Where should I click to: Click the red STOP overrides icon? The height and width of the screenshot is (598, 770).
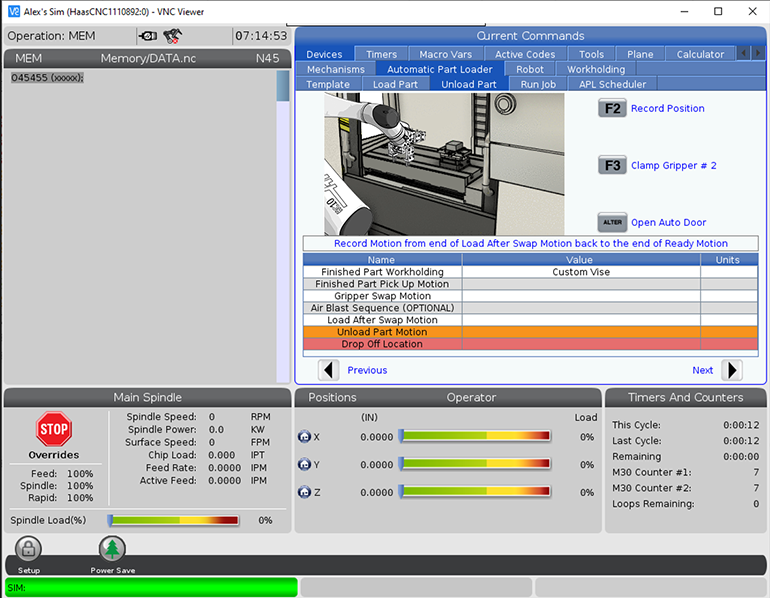tap(54, 430)
